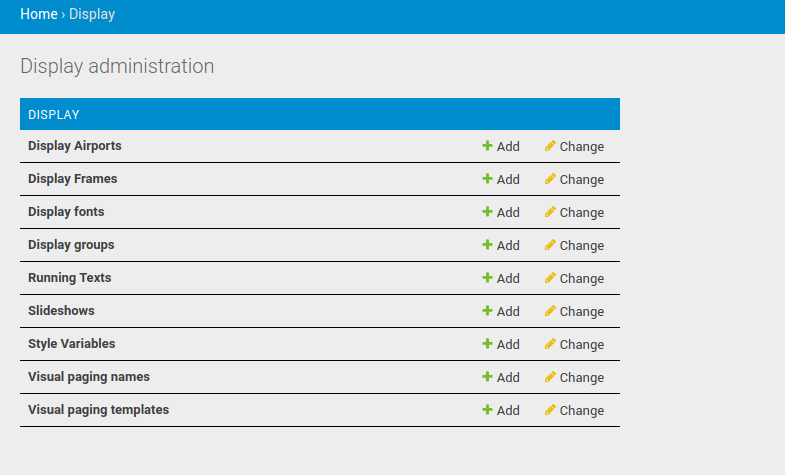The height and width of the screenshot is (475, 785).
Task: Open the Slideshows model link
Action: pos(61,311)
